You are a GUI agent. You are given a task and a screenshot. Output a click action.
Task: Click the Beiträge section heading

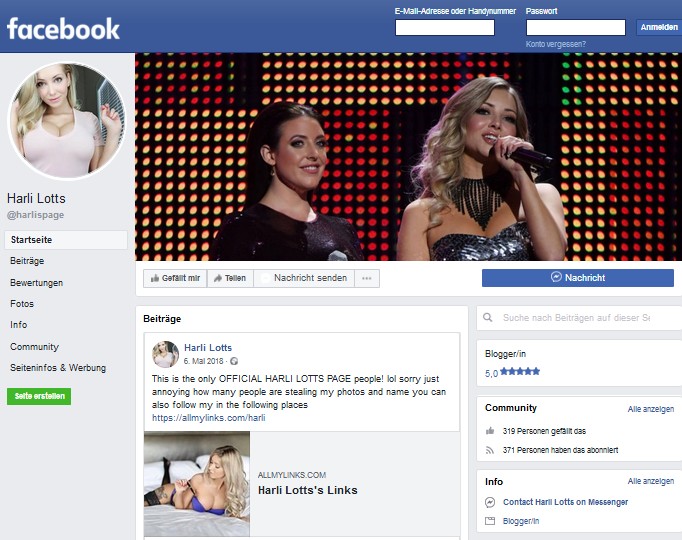pyautogui.click(x=162, y=319)
